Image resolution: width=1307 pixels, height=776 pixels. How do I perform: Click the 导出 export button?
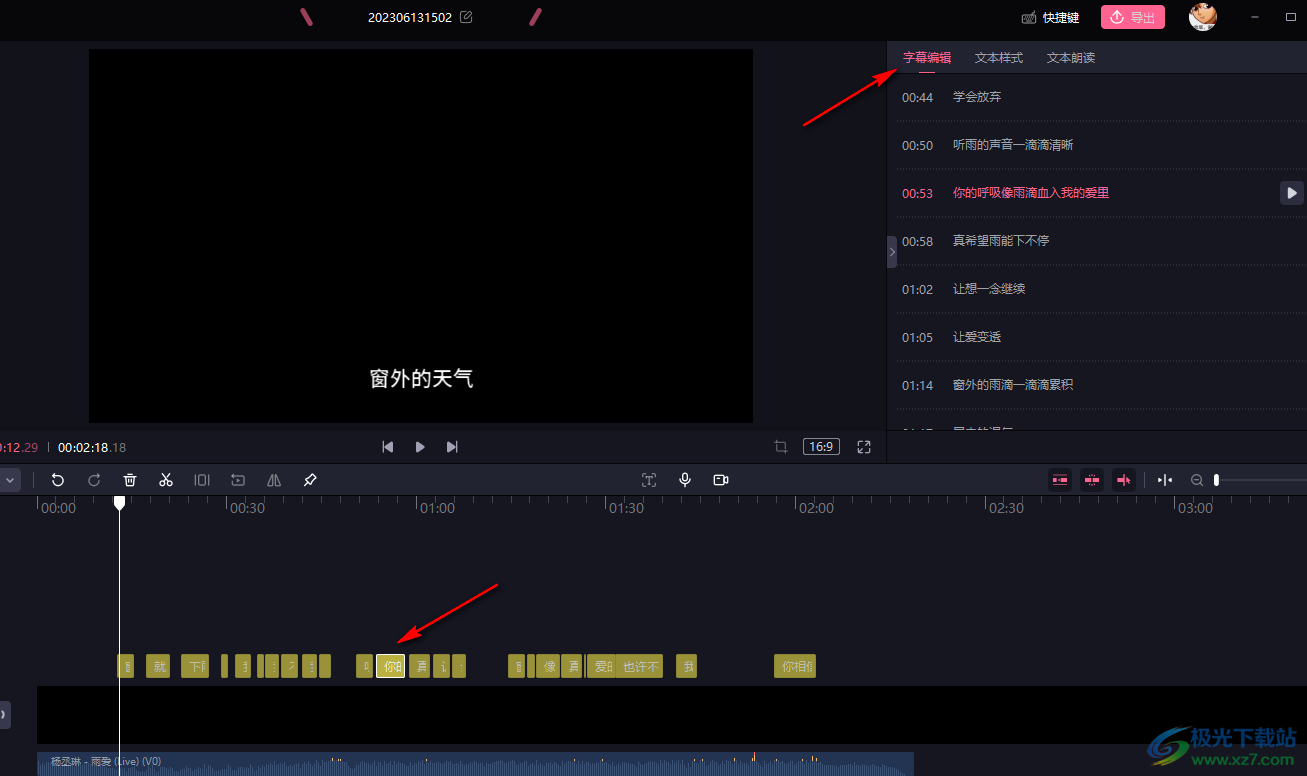[x=1133, y=17]
